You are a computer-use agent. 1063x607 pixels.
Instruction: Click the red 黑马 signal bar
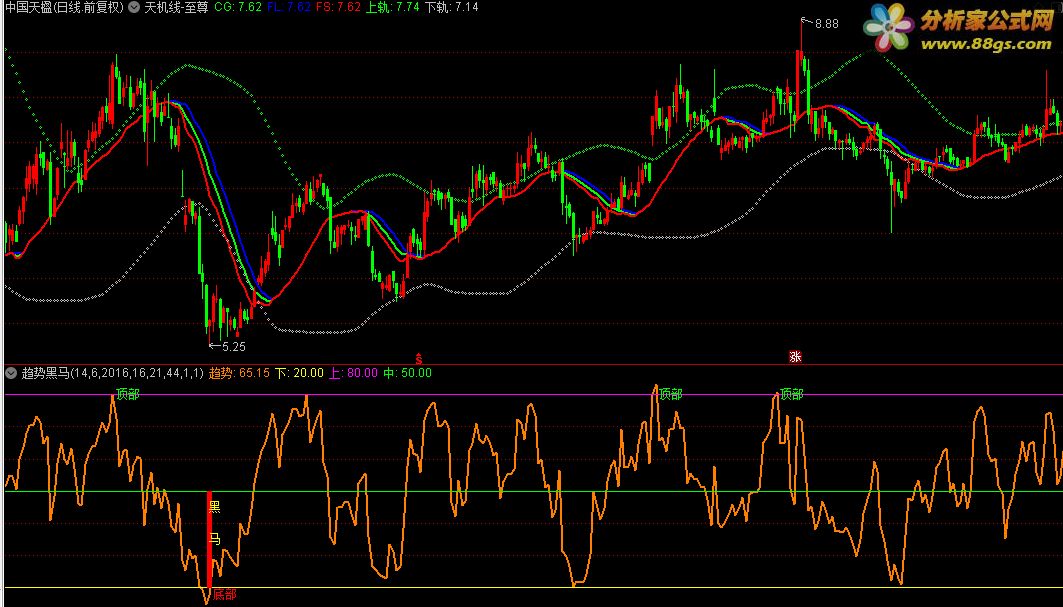tap(209, 540)
